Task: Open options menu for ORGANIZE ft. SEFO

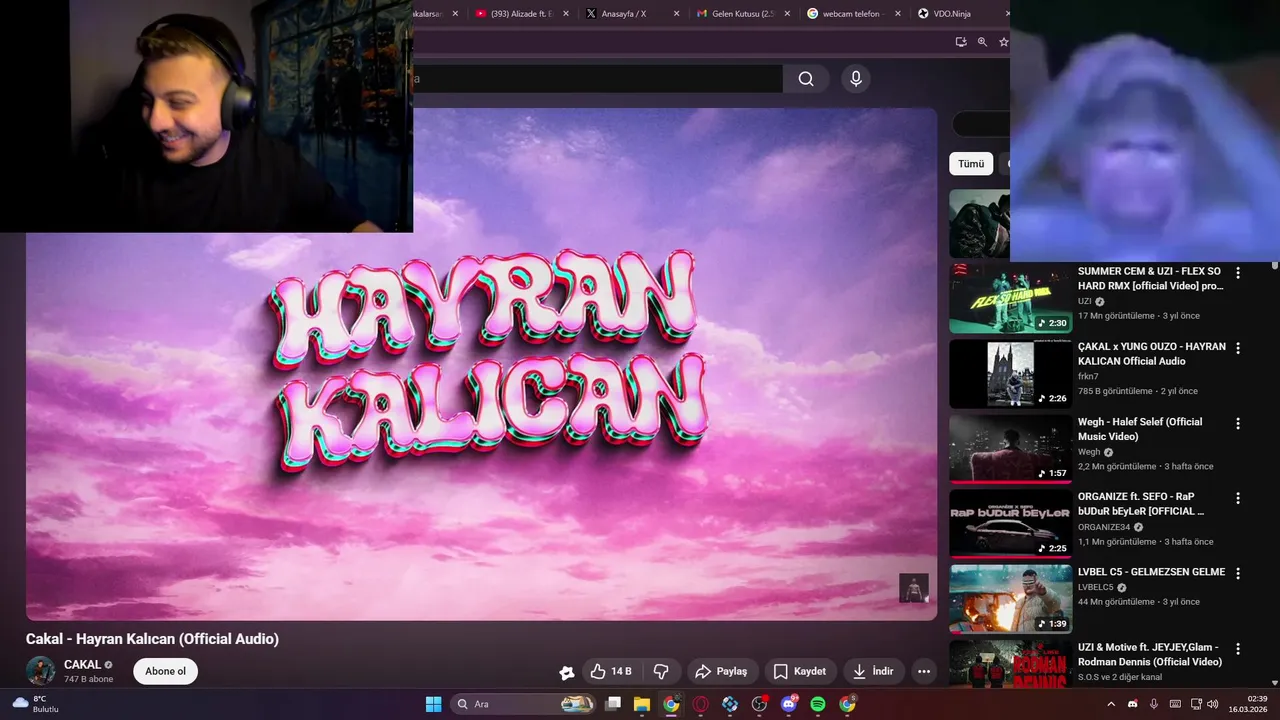Action: click(x=1238, y=498)
